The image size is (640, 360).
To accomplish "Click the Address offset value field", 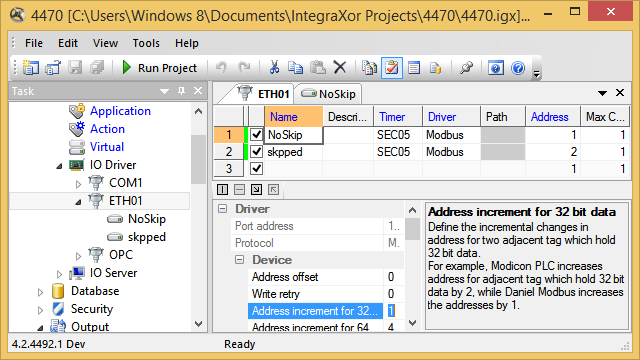I will (x=393, y=277).
